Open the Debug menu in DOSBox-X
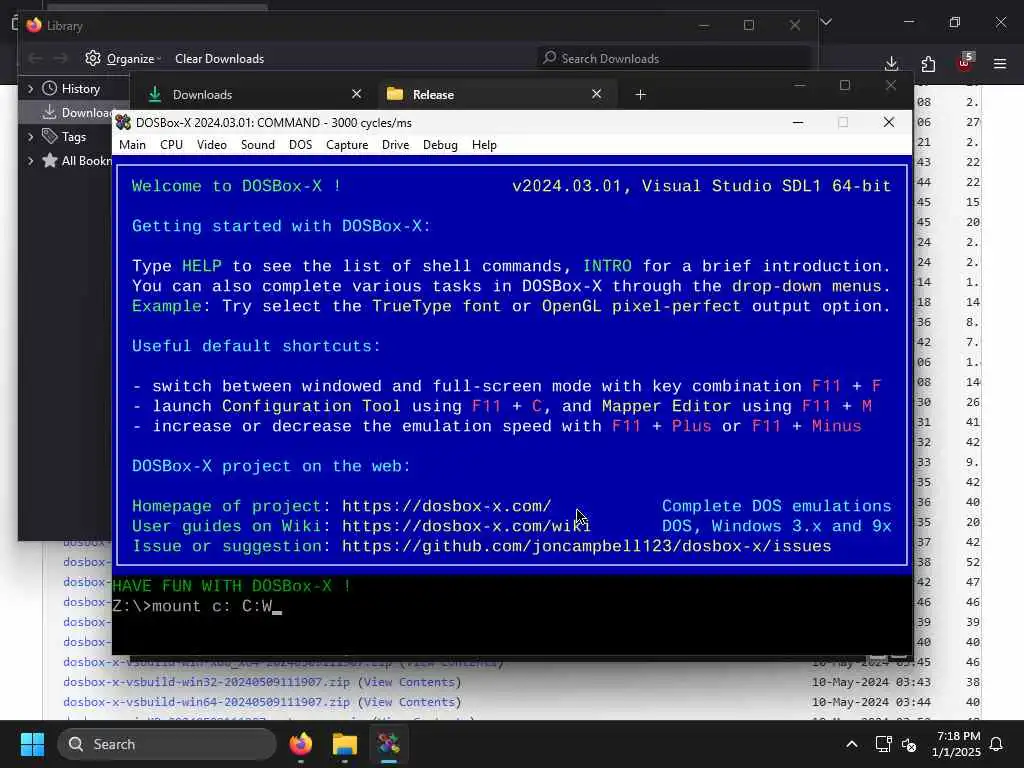The height and width of the screenshot is (768, 1024). click(x=440, y=145)
